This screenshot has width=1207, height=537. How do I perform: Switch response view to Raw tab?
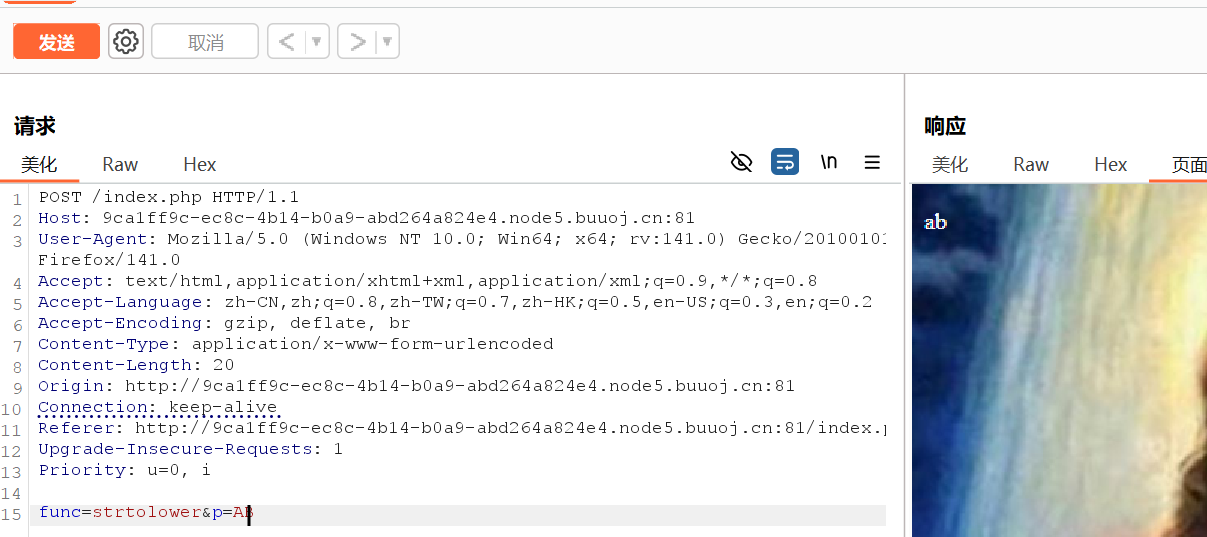pos(1031,165)
